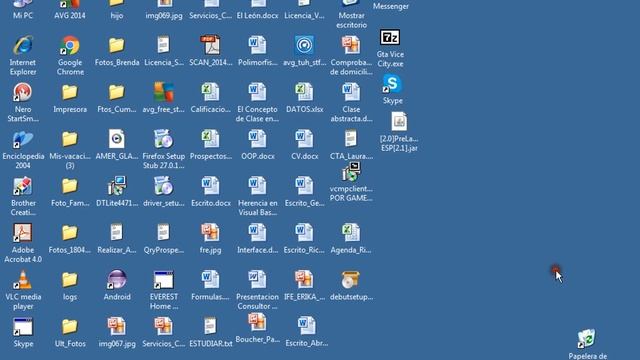640x360 pixels.
Task: Open the driver_setu installer
Action: (x=164, y=187)
